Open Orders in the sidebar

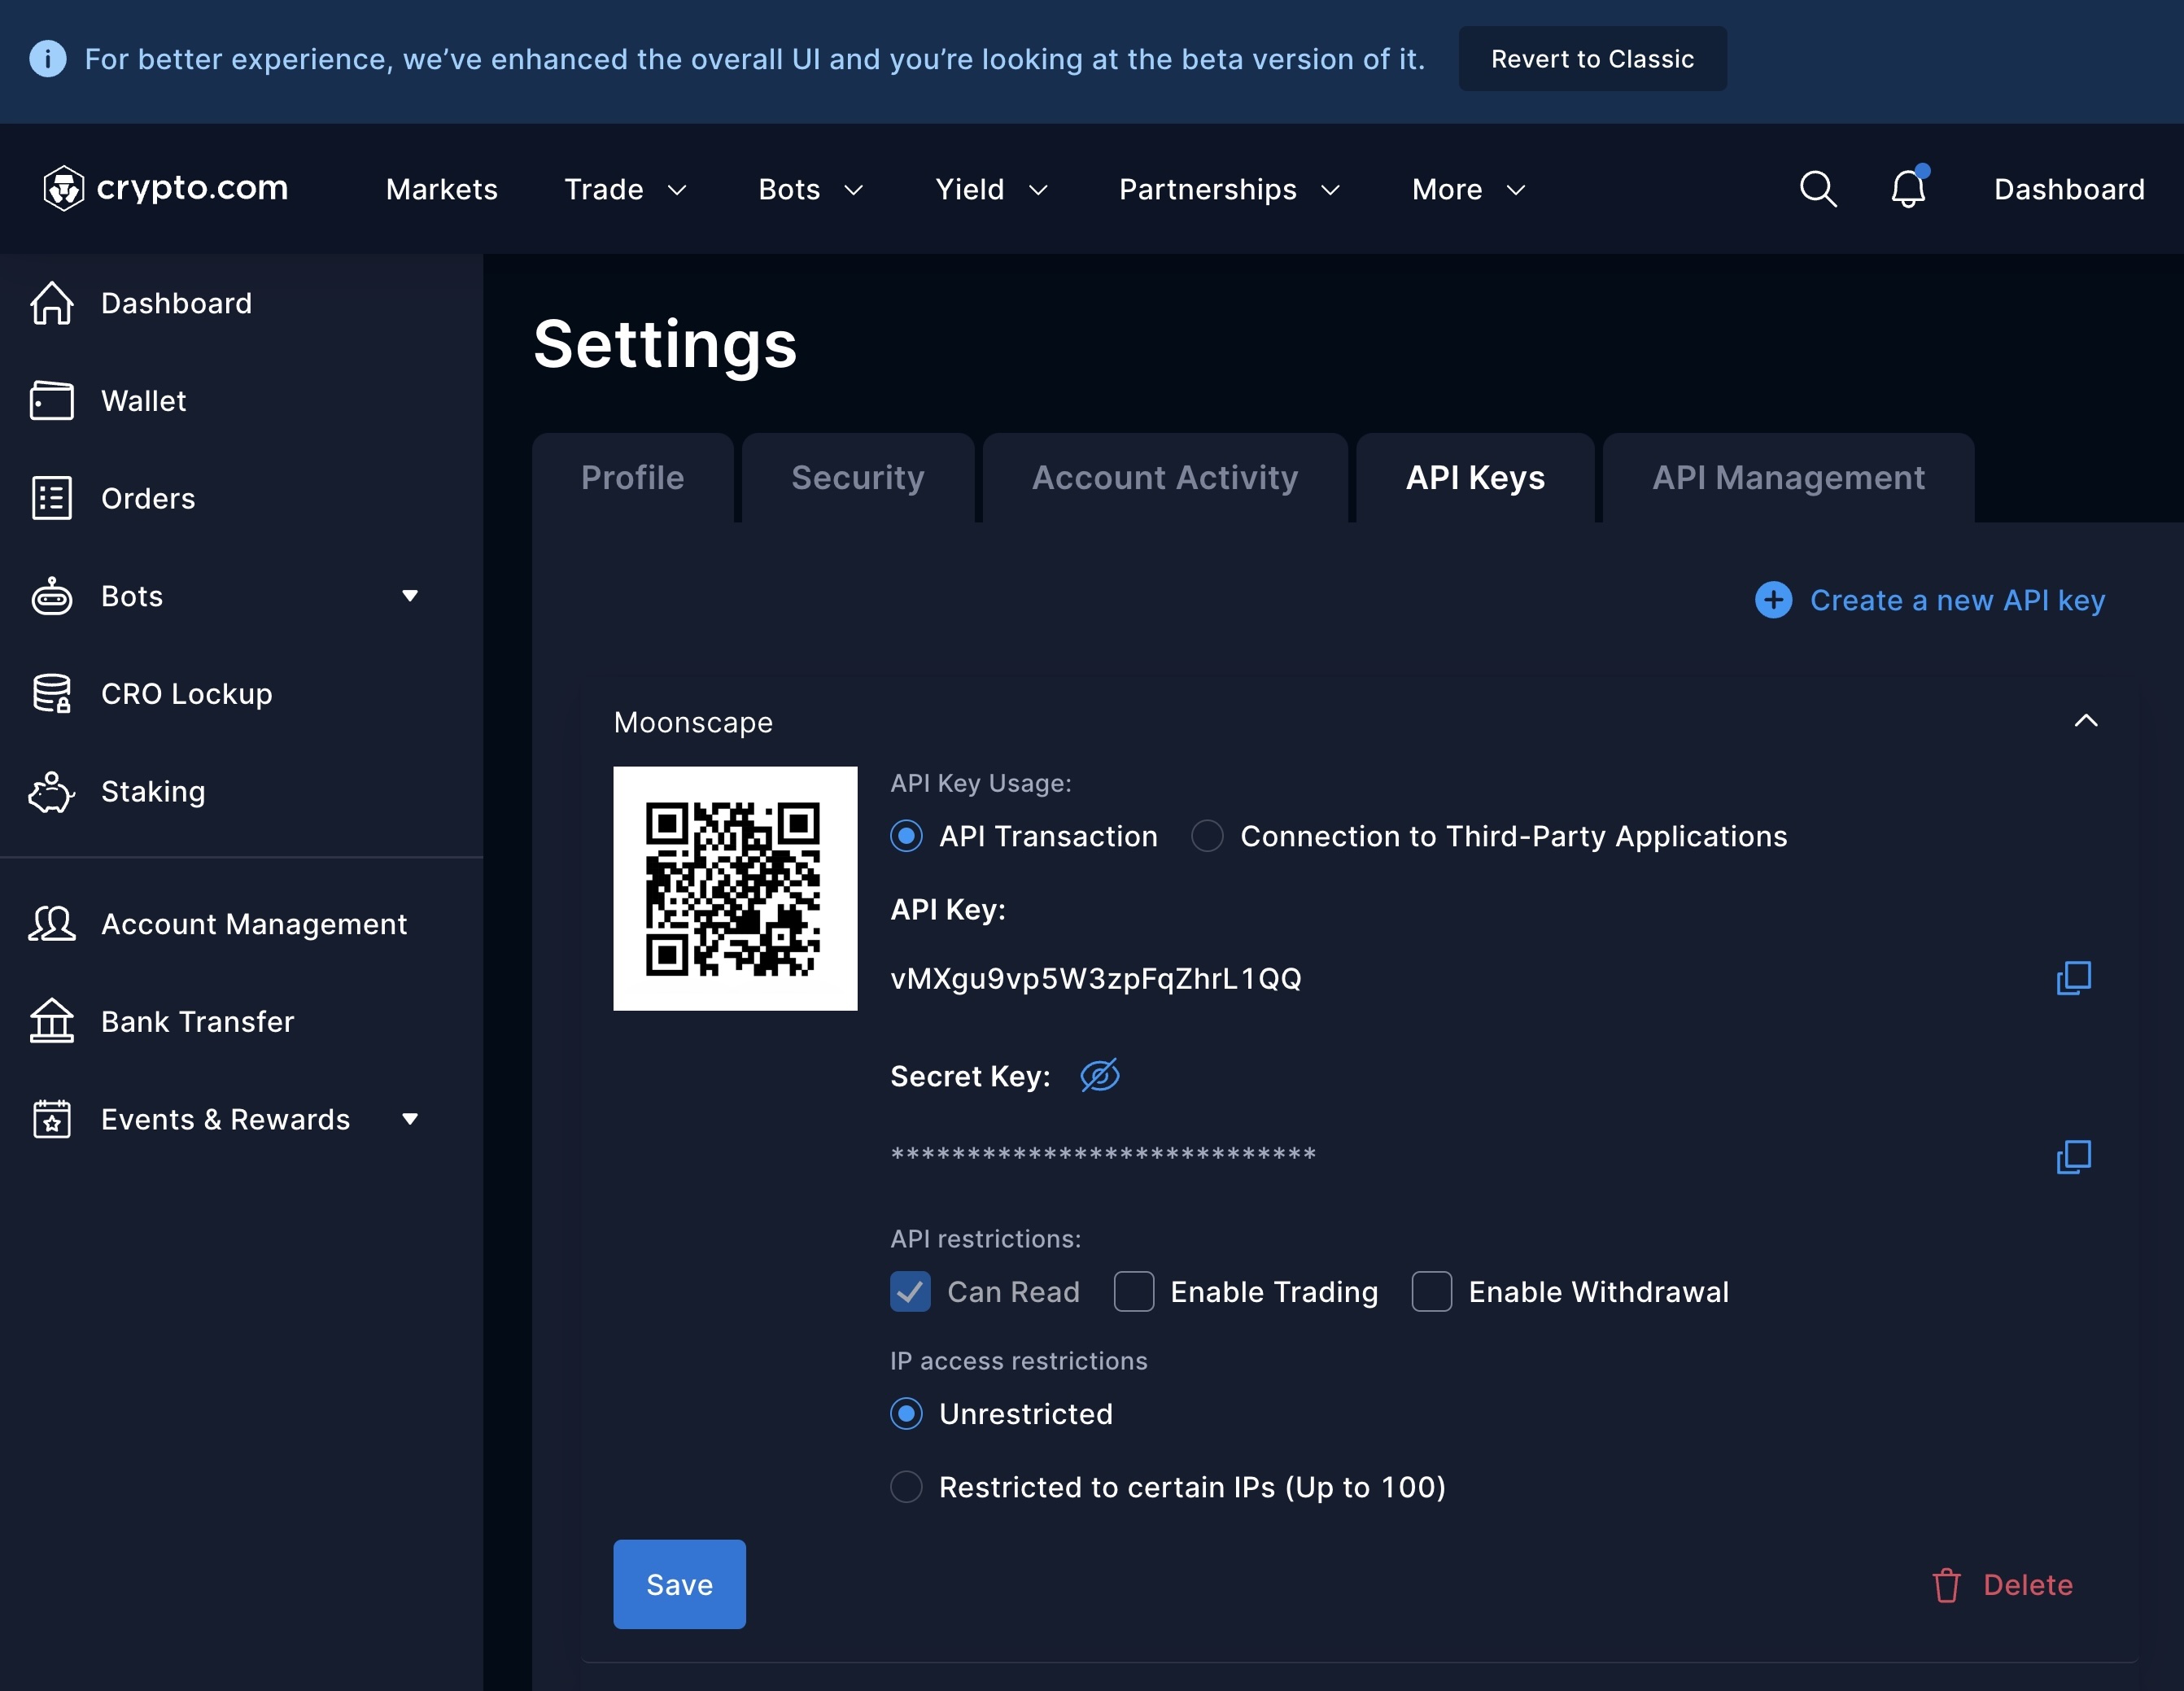(148, 498)
